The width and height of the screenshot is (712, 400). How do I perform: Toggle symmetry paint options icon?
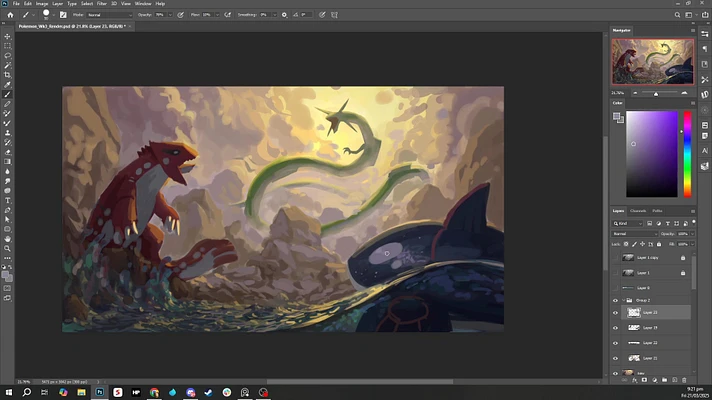click(335, 15)
